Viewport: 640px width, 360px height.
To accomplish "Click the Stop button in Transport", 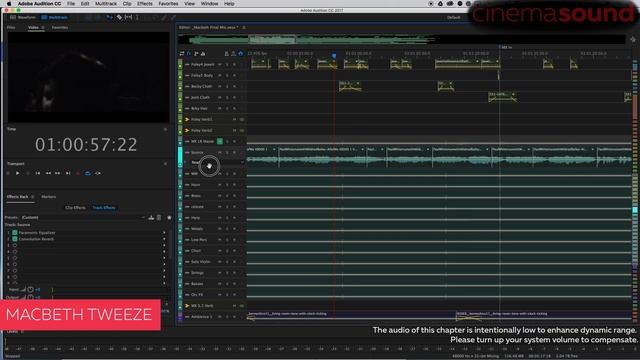I will 8,173.
